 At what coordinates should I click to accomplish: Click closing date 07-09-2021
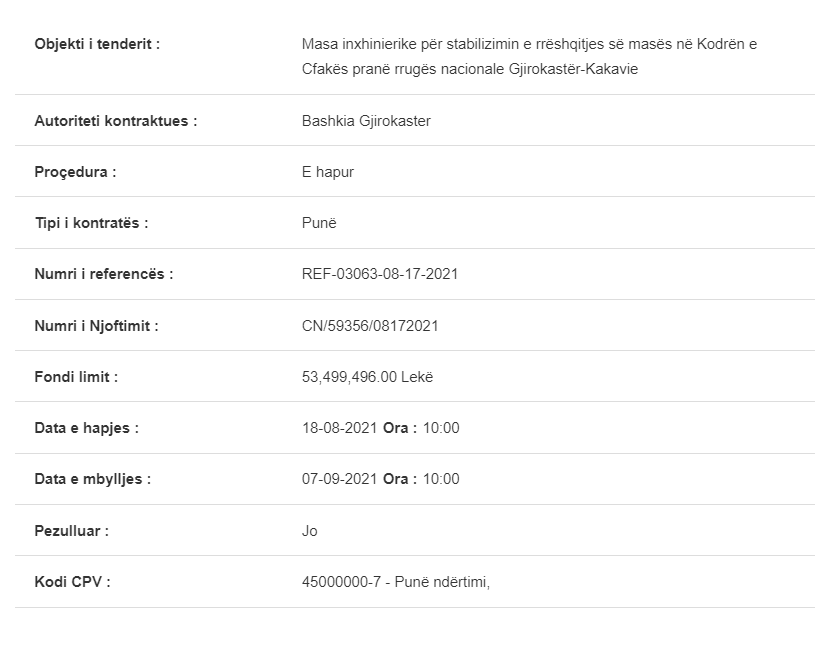pos(339,479)
